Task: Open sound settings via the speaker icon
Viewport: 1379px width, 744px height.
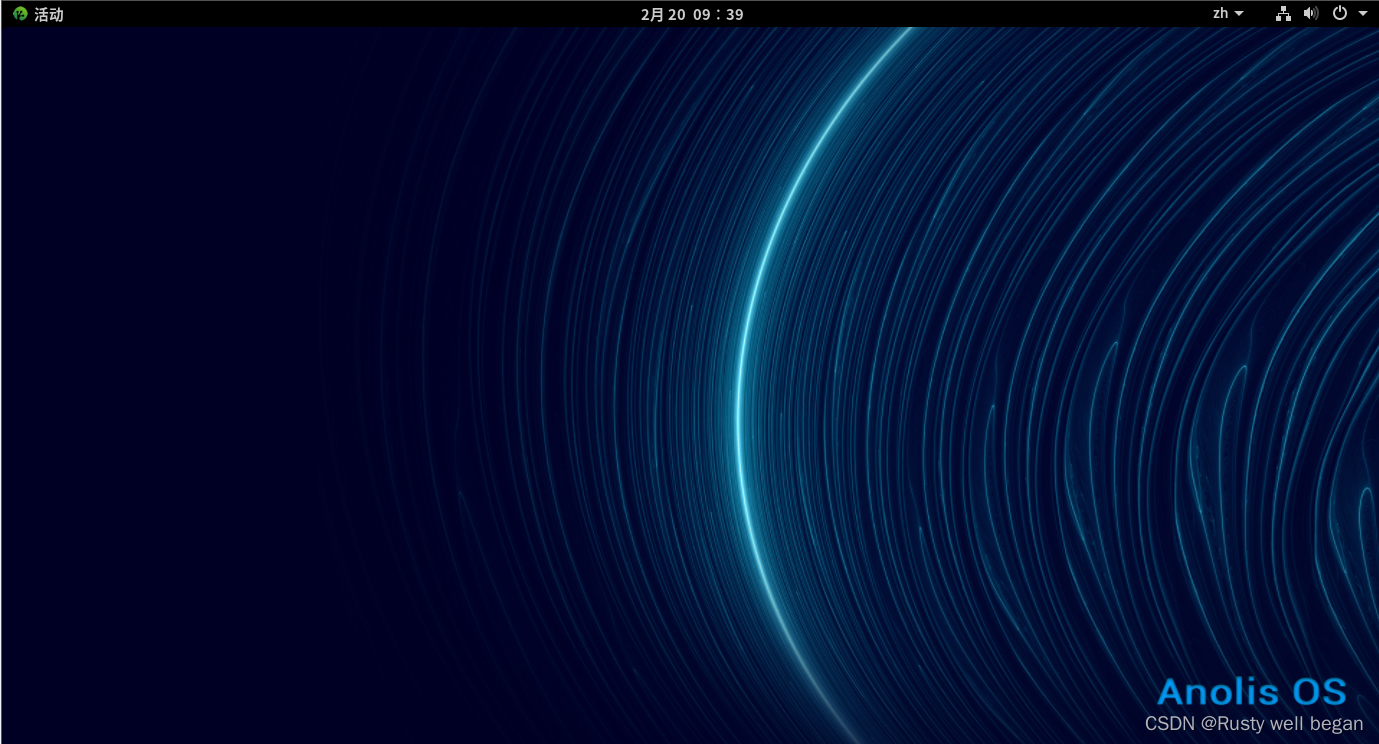Action: pos(1310,14)
